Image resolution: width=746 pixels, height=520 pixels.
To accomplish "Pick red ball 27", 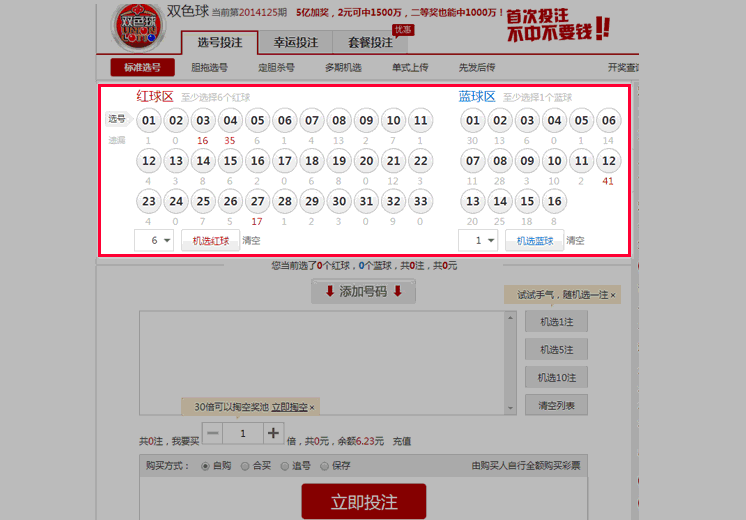I will click(x=257, y=201).
